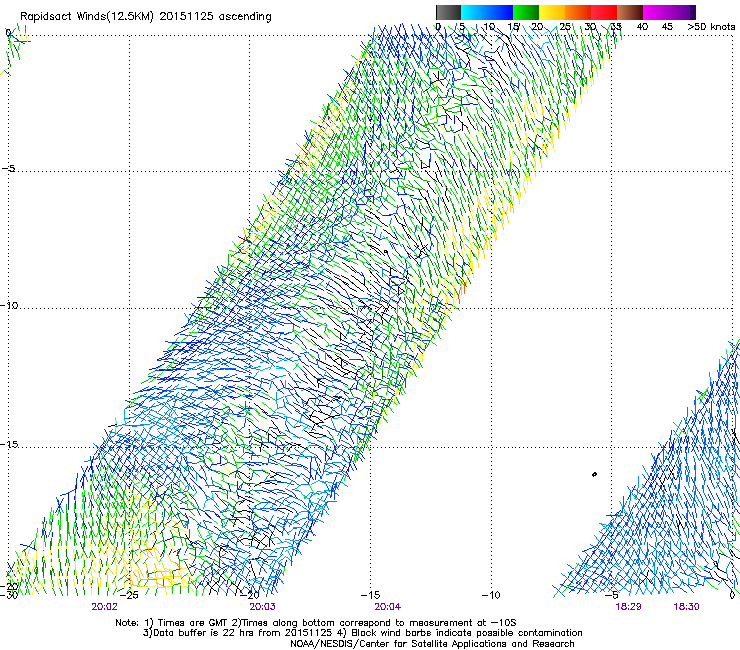The width and height of the screenshot is (740, 650).
Task: Click the brown 35-40 knots legend segment
Action: [630, 12]
